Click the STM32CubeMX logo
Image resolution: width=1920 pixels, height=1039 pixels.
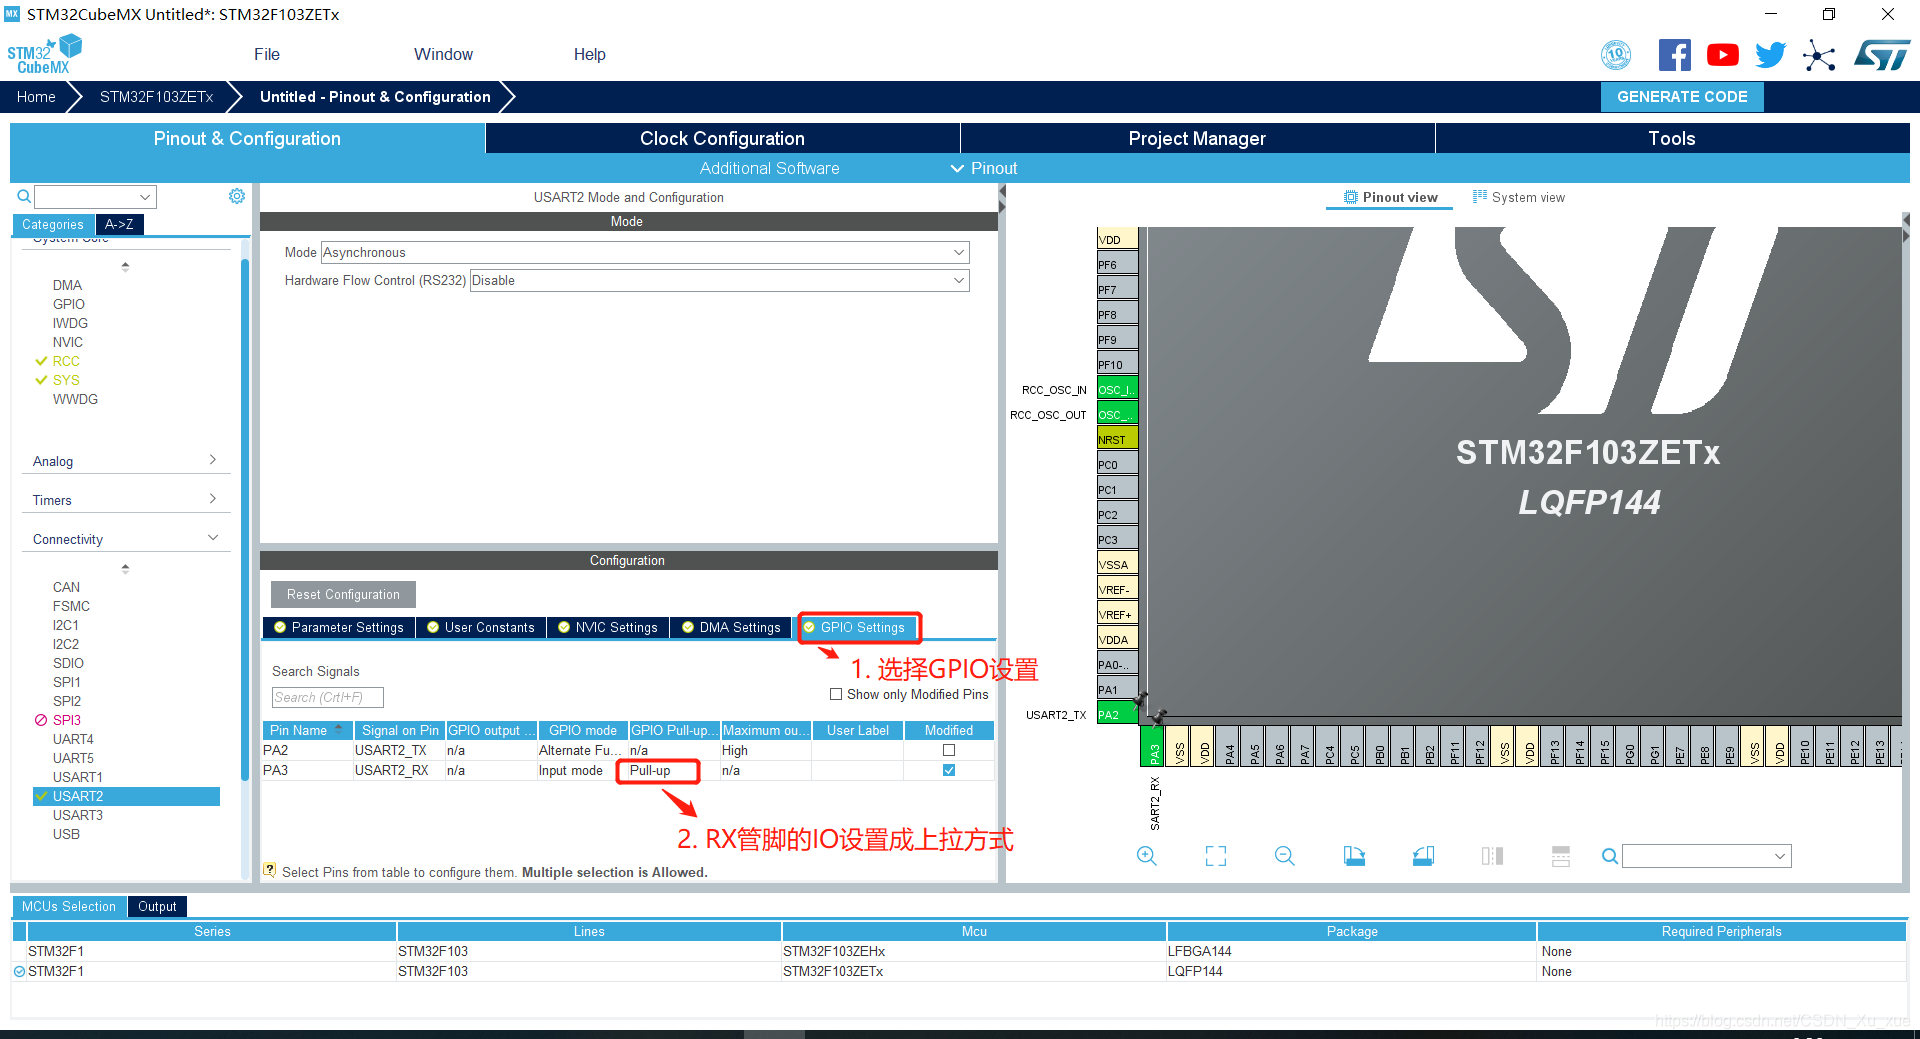(x=44, y=55)
